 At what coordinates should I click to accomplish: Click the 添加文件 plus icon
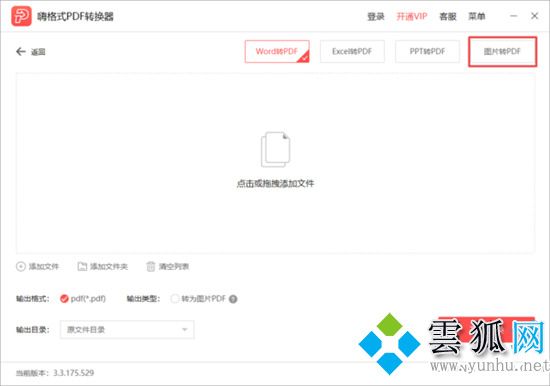(21, 267)
